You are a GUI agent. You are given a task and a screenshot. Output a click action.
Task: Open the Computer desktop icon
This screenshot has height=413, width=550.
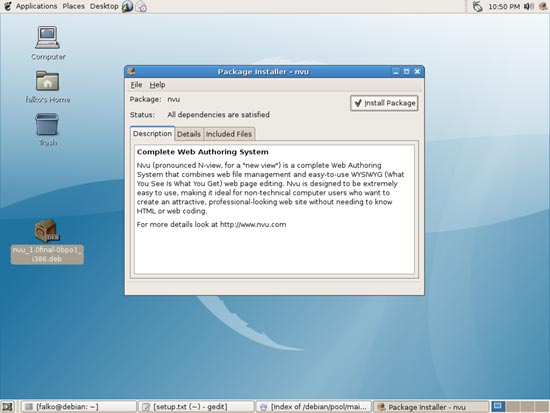point(47,37)
